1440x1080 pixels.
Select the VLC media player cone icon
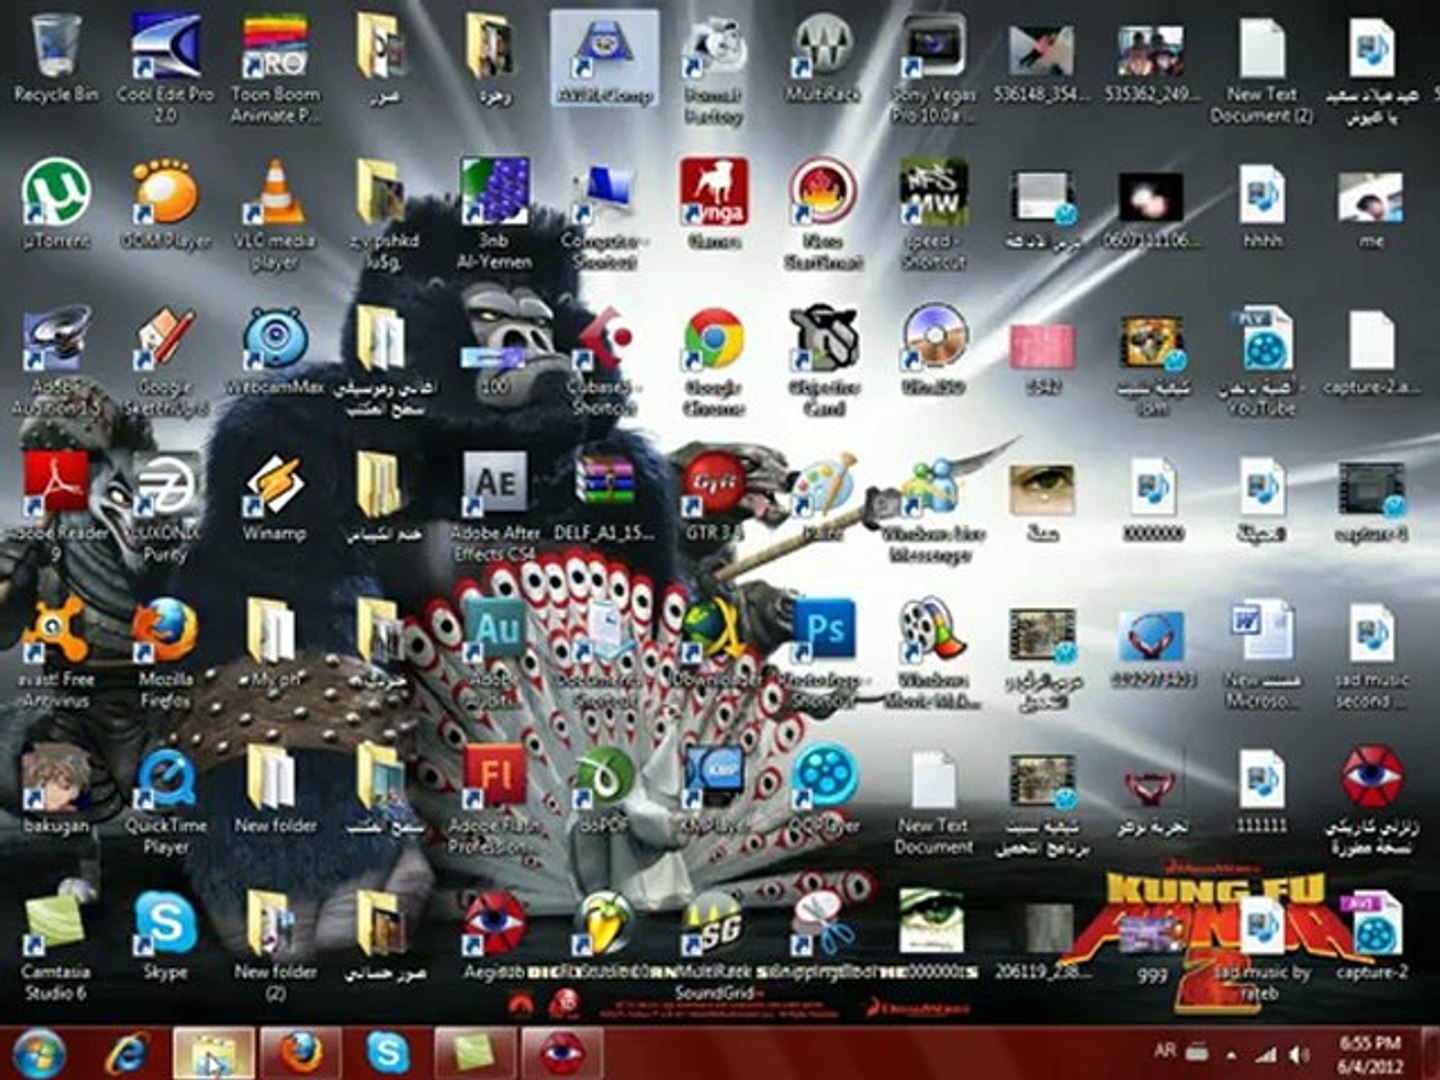coord(275,214)
